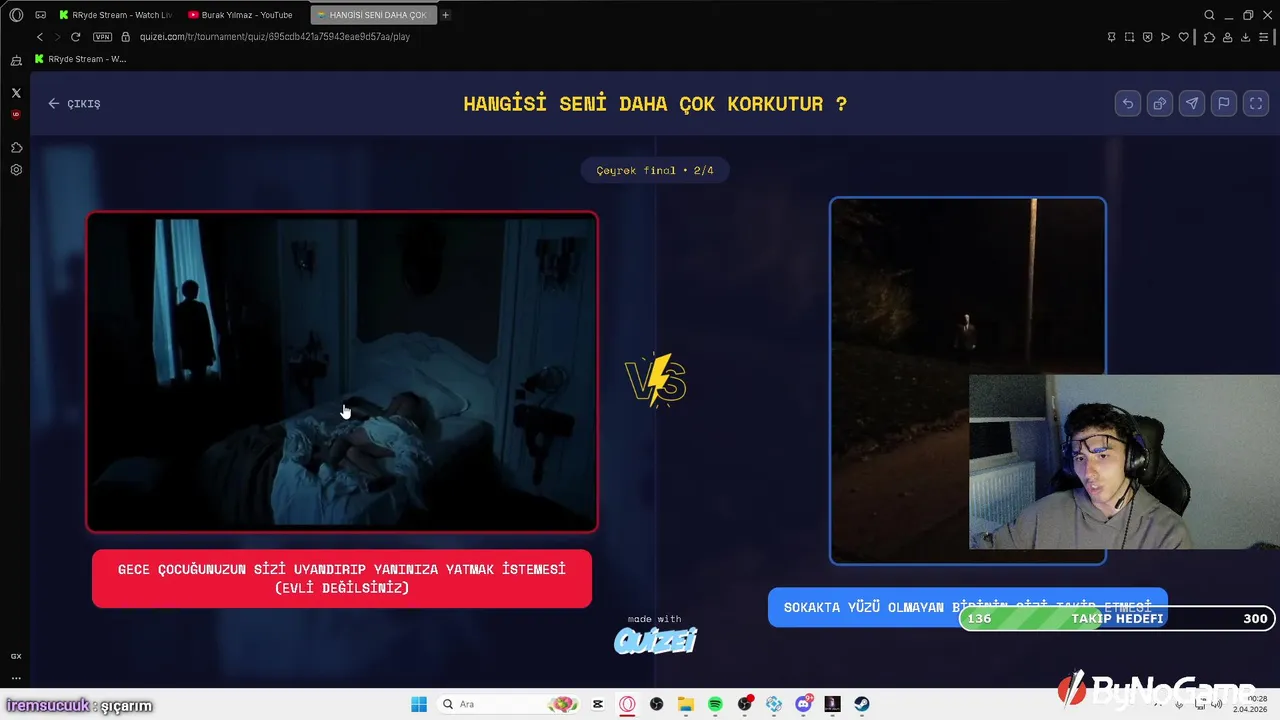Click the site padlock security icon

point(126,37)
